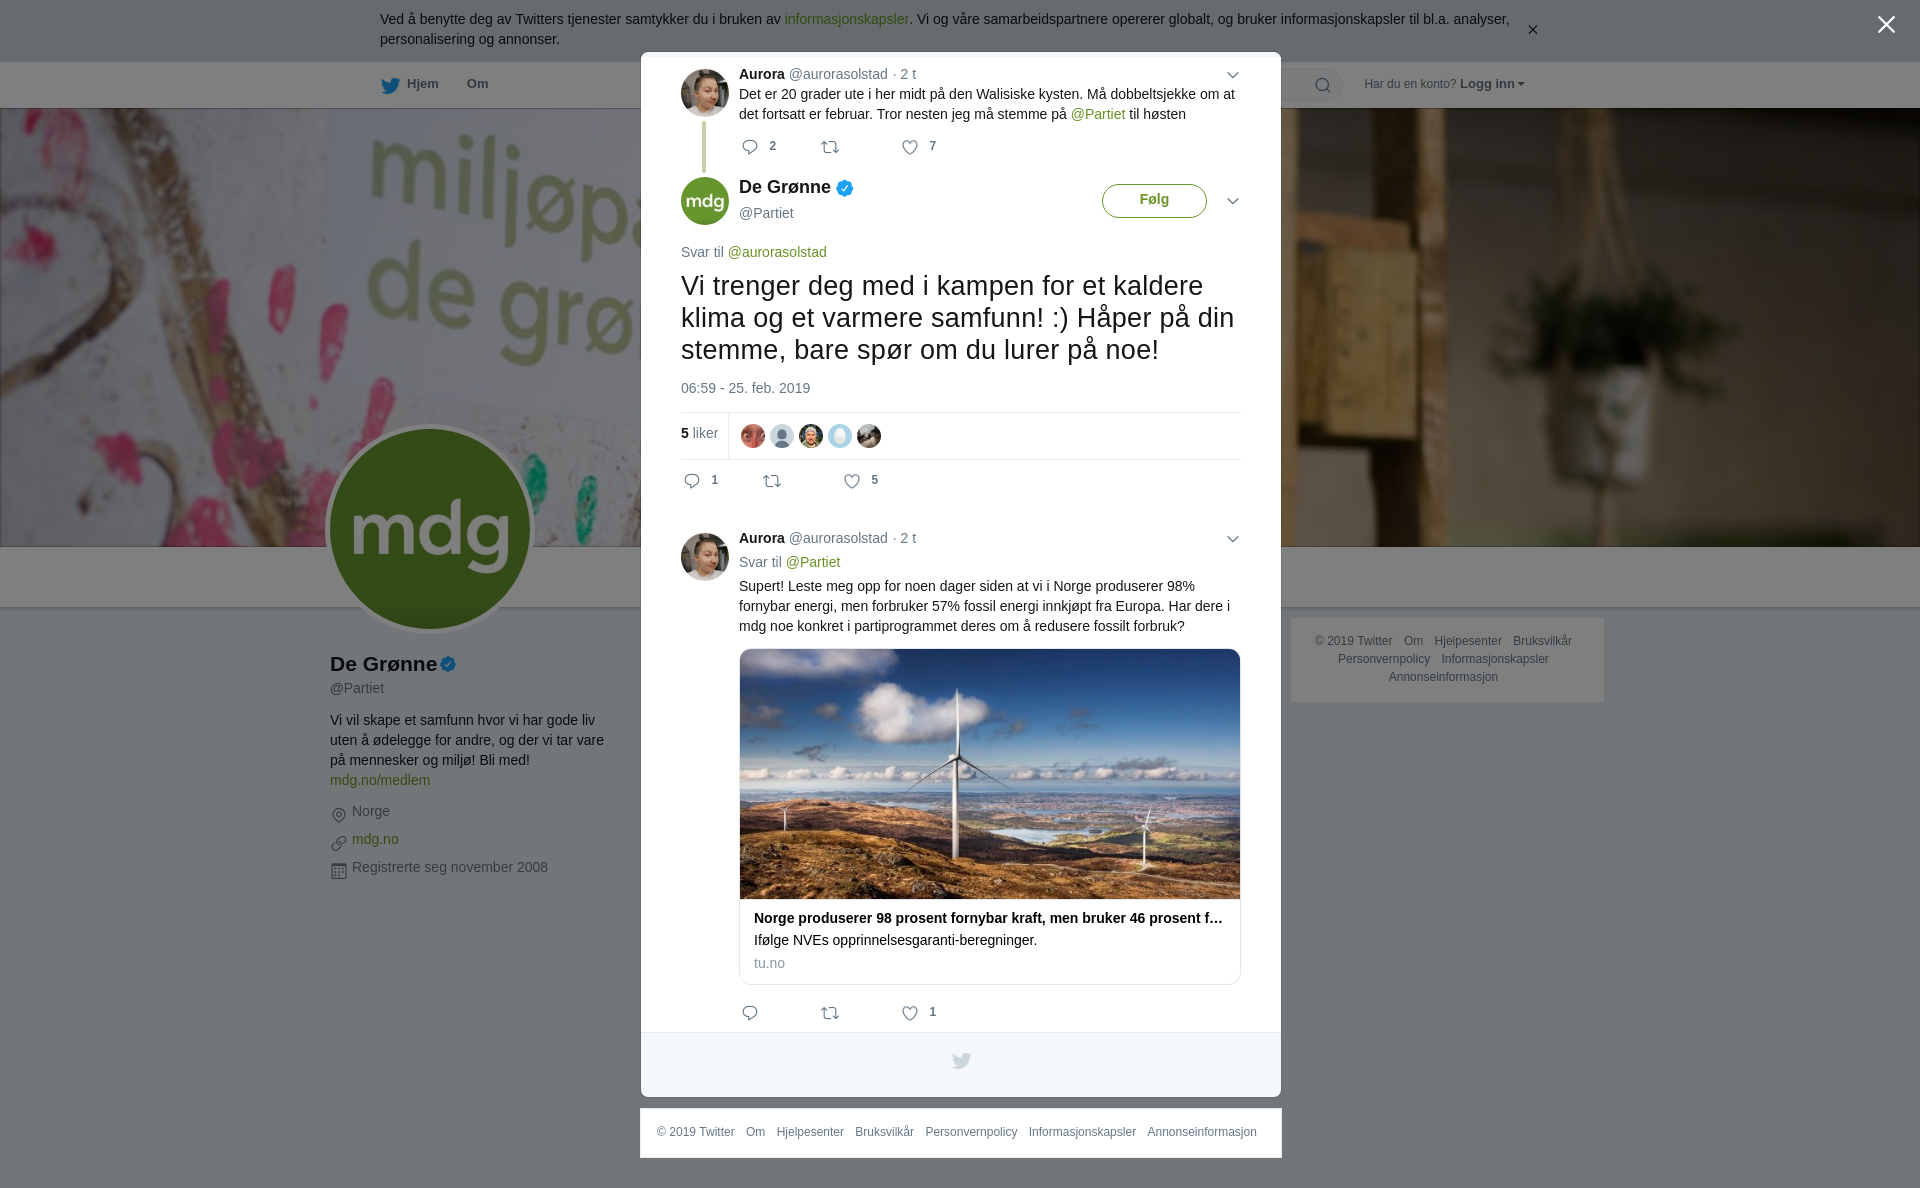Screen dimensions: 1920x1188
Task: Open more options on Aurora's top tweet
Action: click(x=1233, y=75)
